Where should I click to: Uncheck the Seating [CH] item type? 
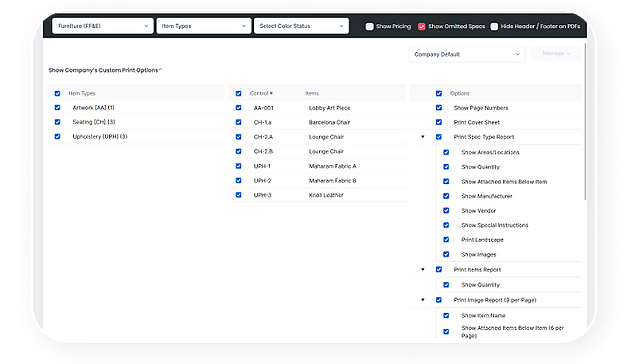57,122
